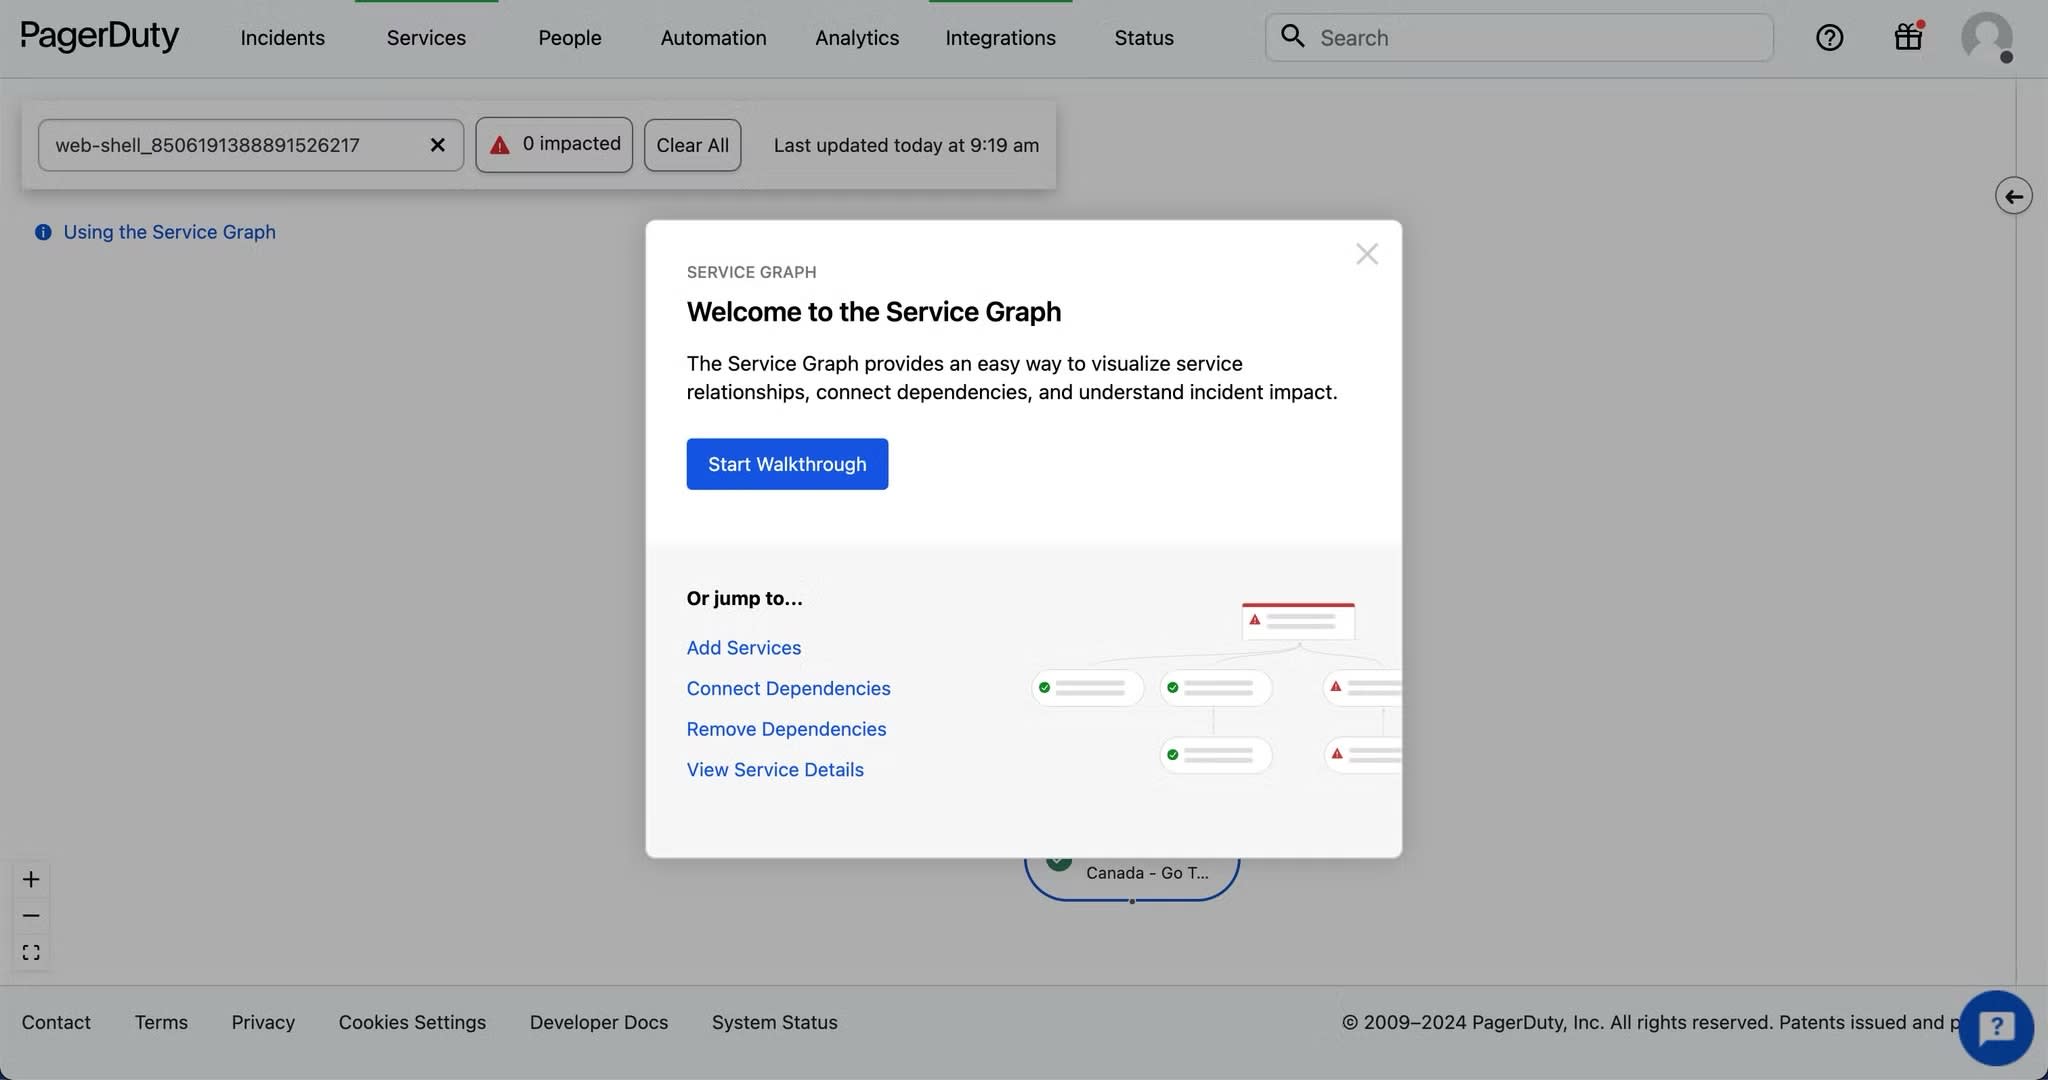Screen dimensions: 2048x1080
Task: Open the Analytics menu
Action: [x=857, y=38]
